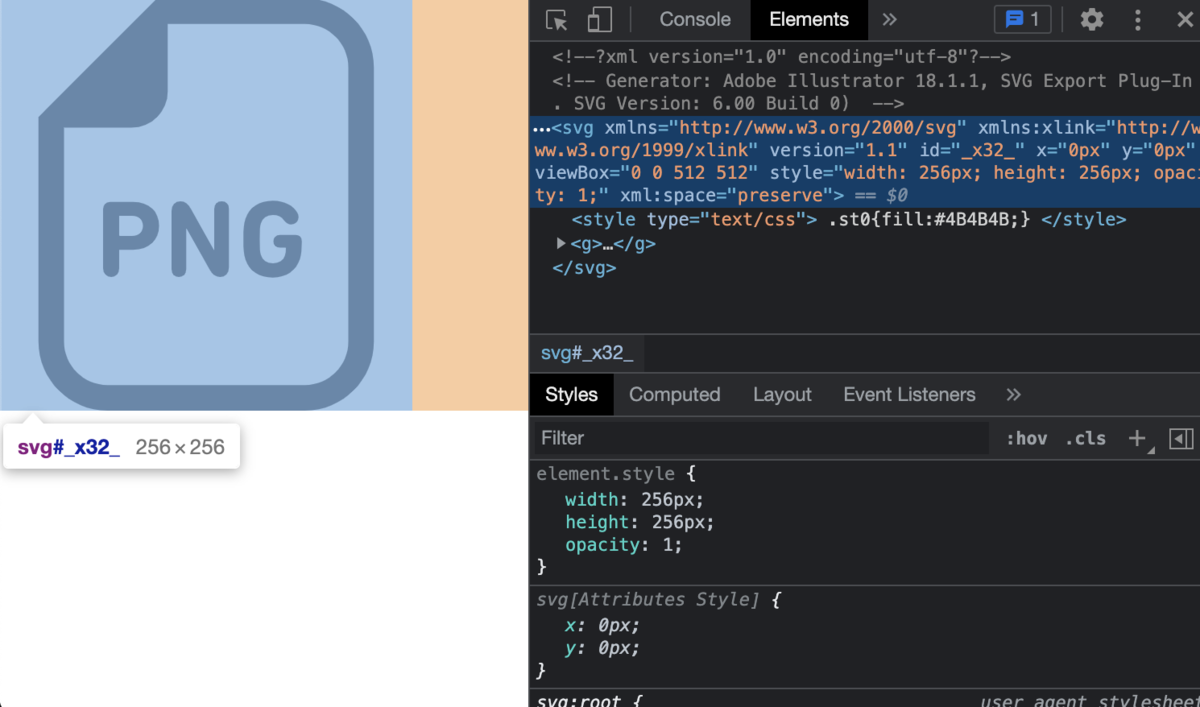Open DevTools settings gear

coord(1092,19)
